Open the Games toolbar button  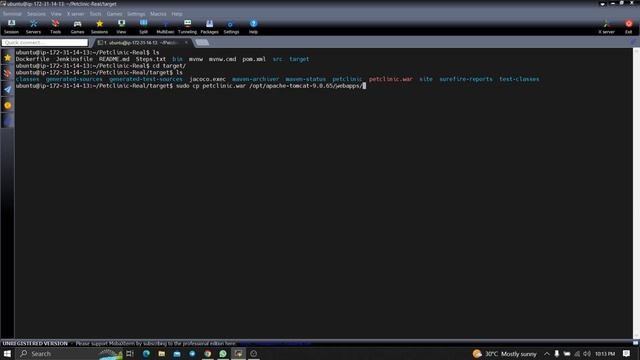click(x=77, y=27)
